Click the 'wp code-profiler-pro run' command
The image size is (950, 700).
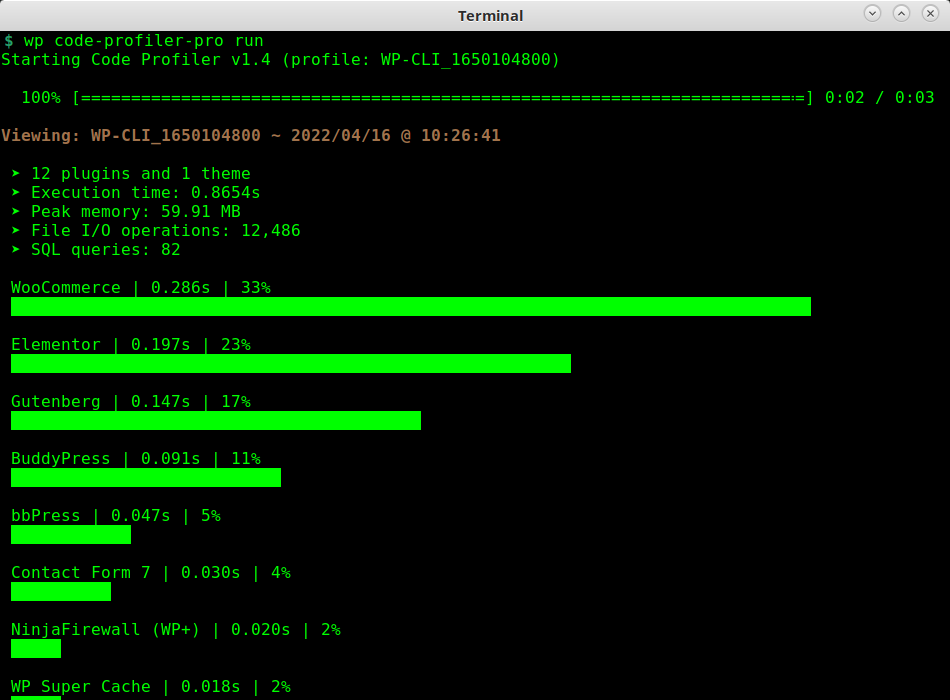pos(144,41)
